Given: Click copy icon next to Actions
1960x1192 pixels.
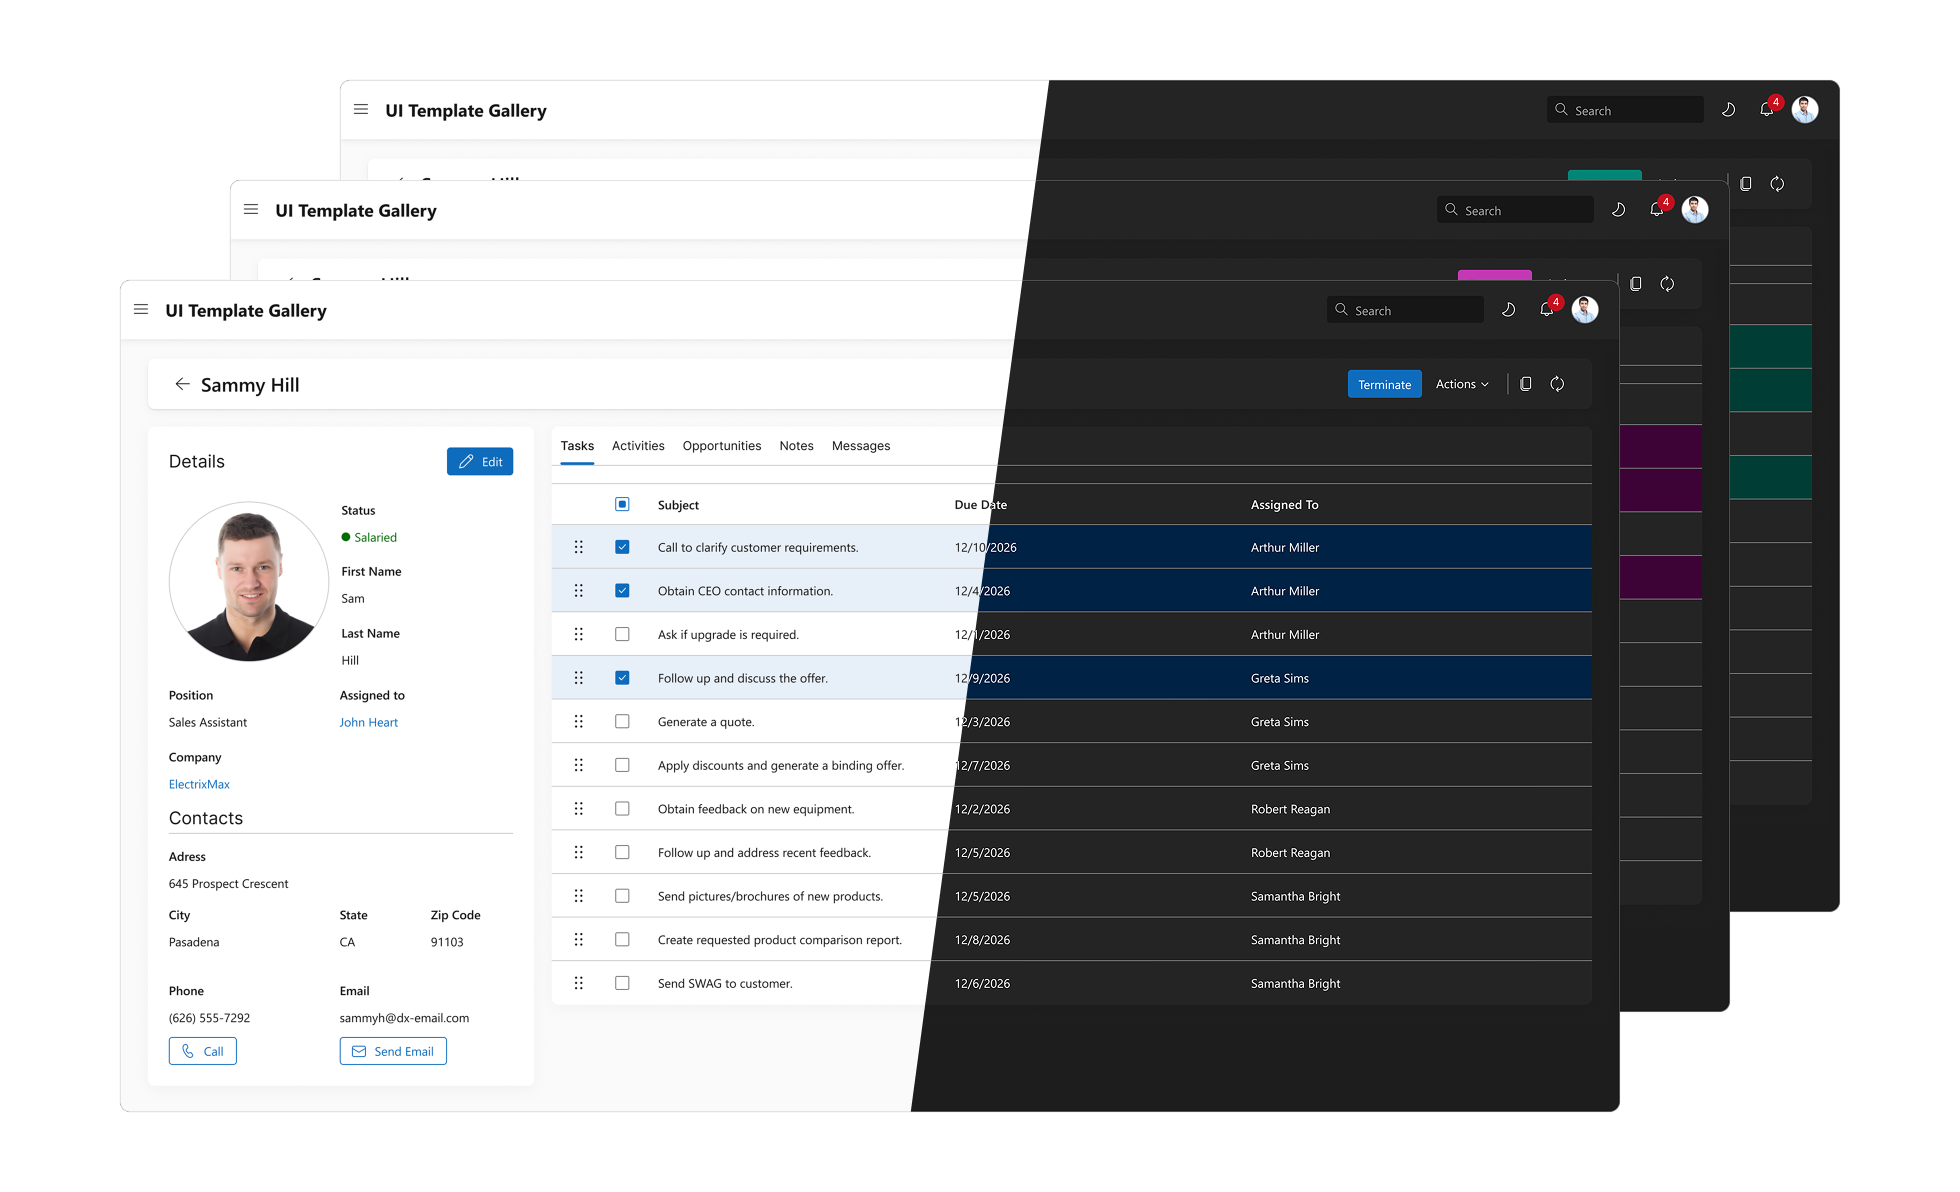Looking at the screenshot, I should (x=1526, y=384).
